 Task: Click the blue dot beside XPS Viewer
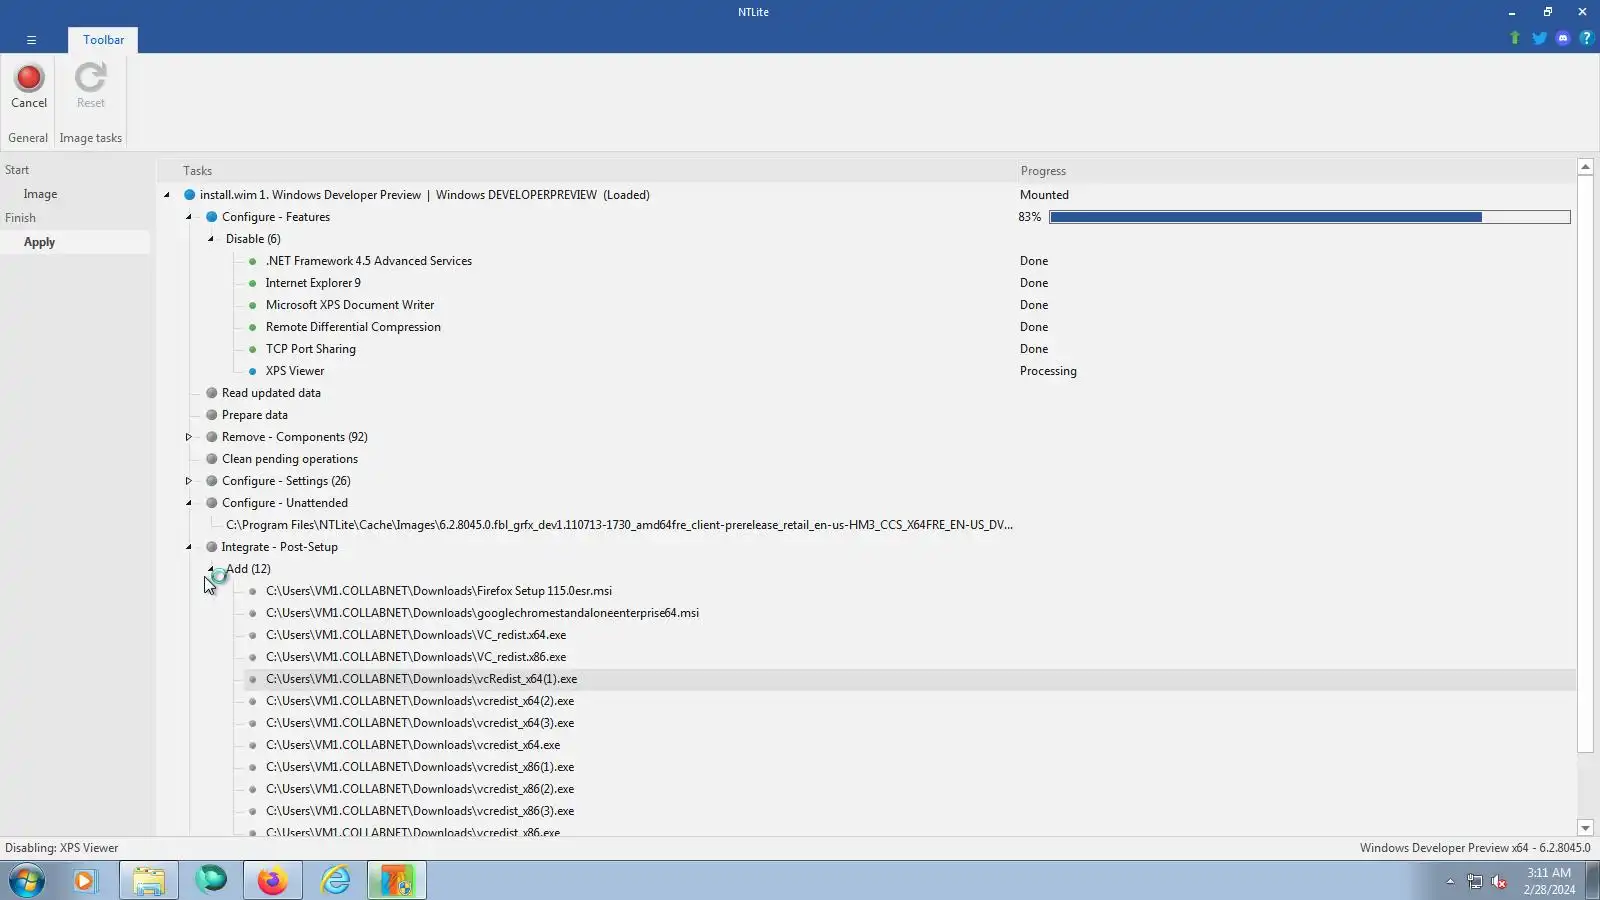pos(252,371)
